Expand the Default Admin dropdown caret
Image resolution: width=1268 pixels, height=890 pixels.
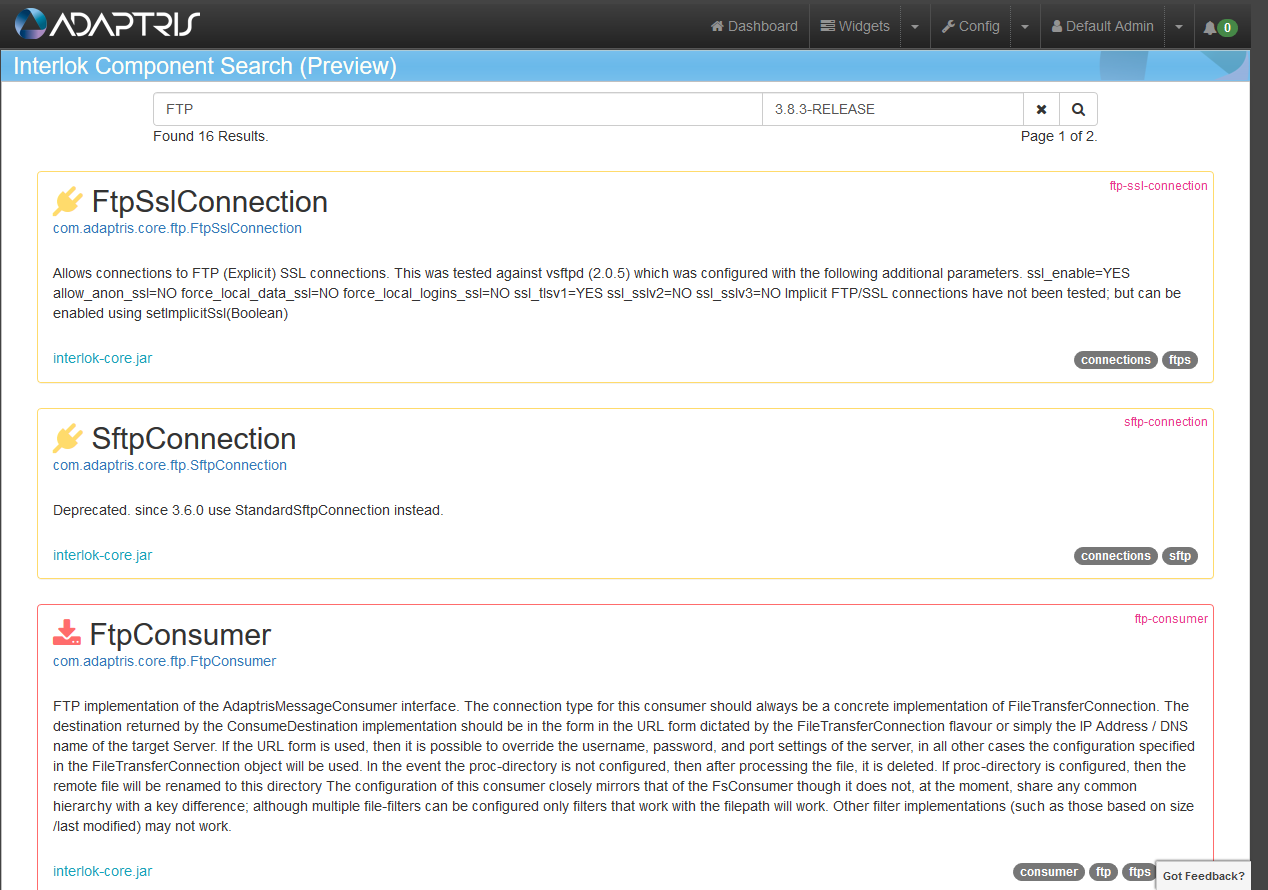[1179, 27]
